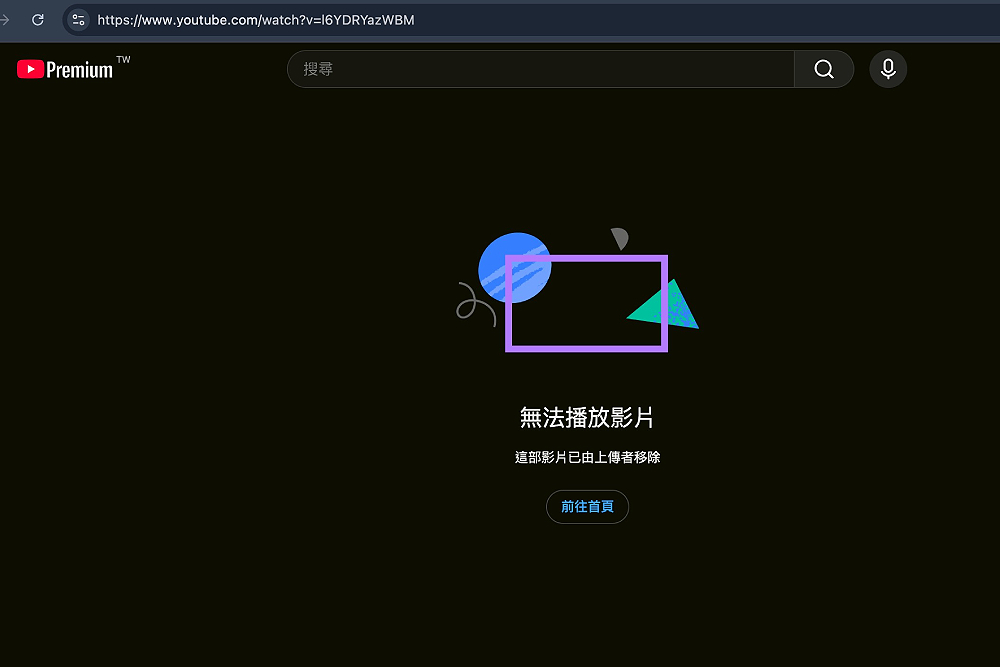Start voice search with microphone icon
The image size is (1000, 667).
pyautogui.click(x=888, y=69)
